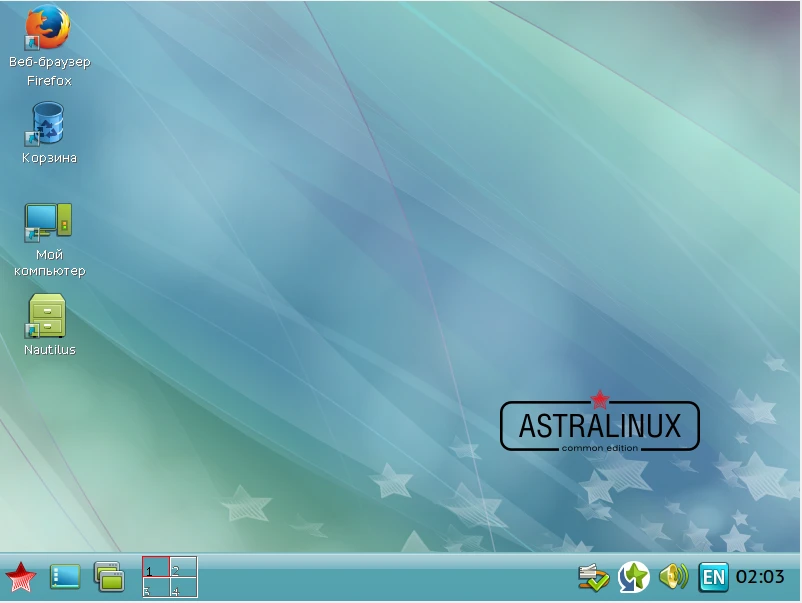
Task: Switch to virtual desktop 4
Action: point(184,587)
